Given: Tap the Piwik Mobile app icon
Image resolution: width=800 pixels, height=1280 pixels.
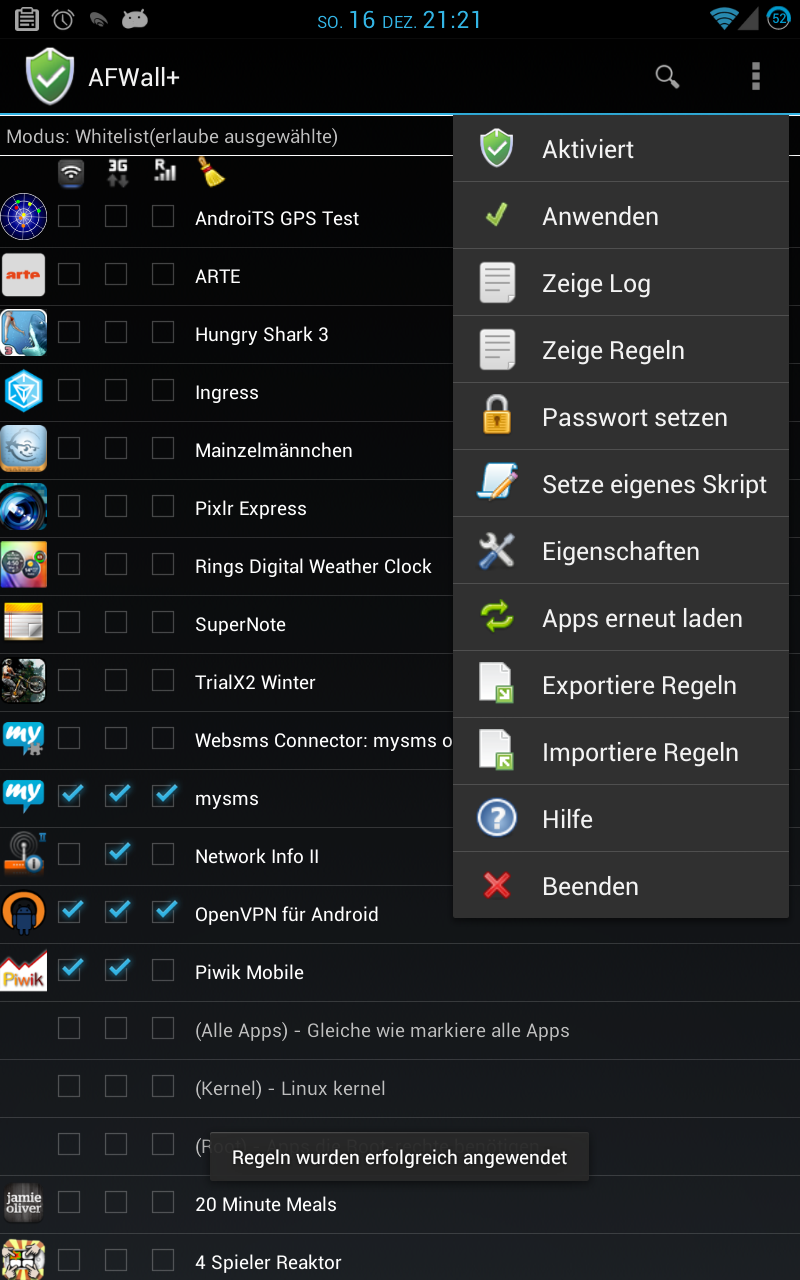Looking at the screenshot, I should click(23, 972).
